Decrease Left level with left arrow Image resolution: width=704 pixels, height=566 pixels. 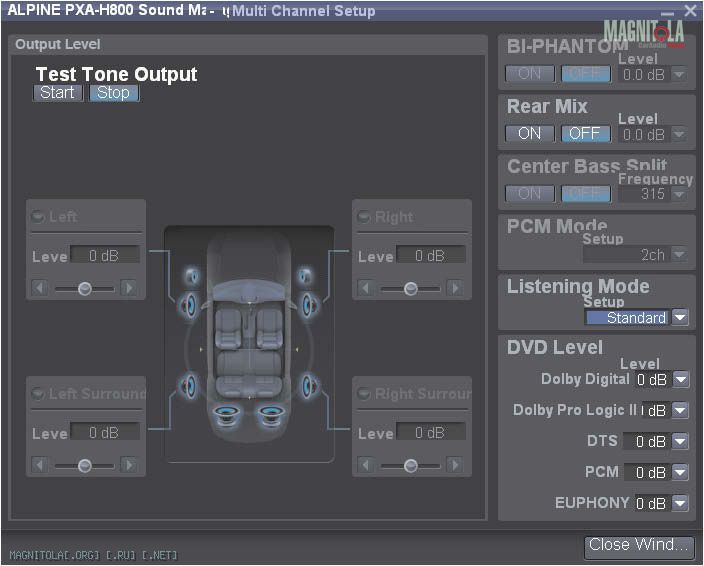(40, 288)
